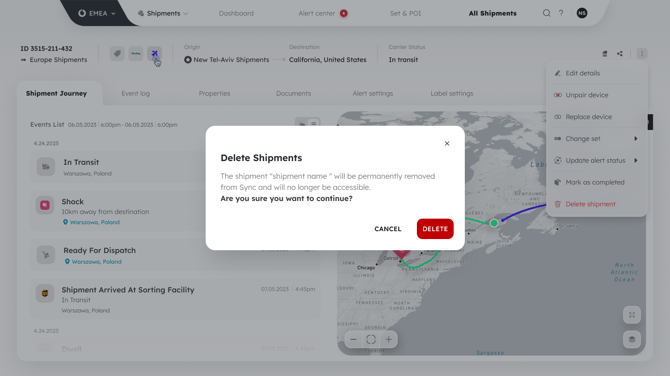Open the NS user avatar menu
Screen dimensions: 670x376
pos(582,13)
